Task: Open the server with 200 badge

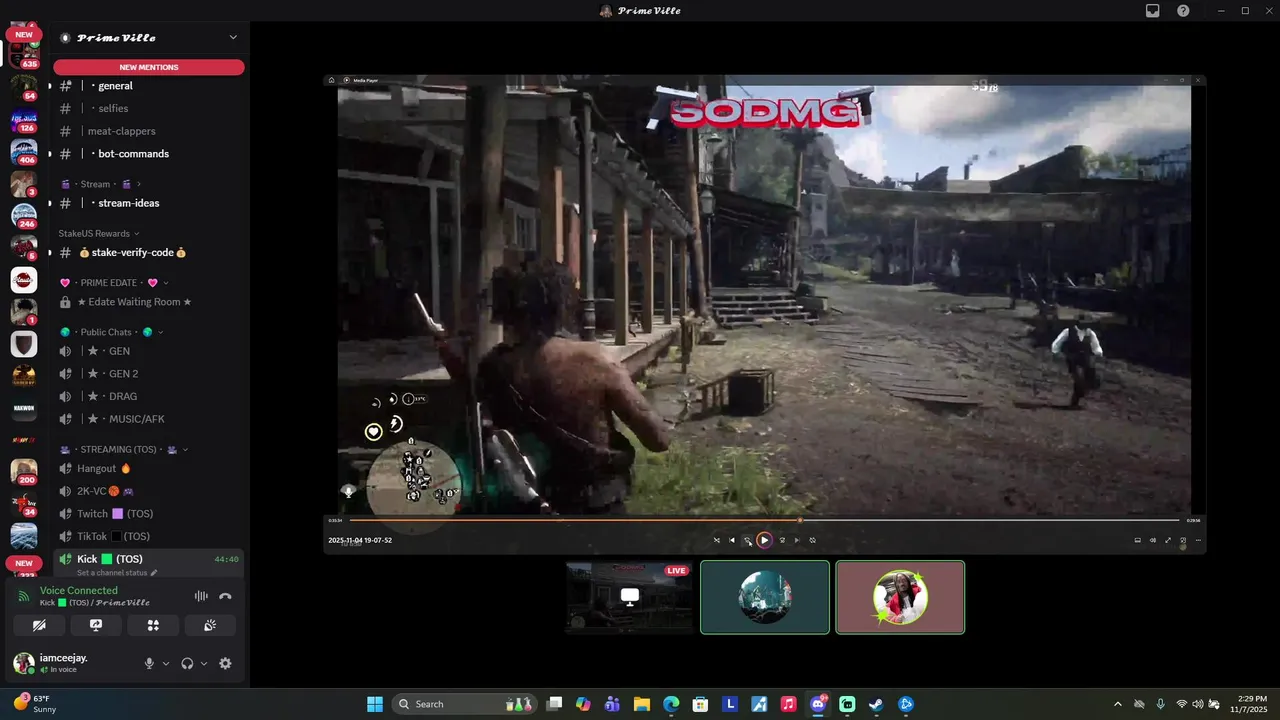Action: point(24,471)
